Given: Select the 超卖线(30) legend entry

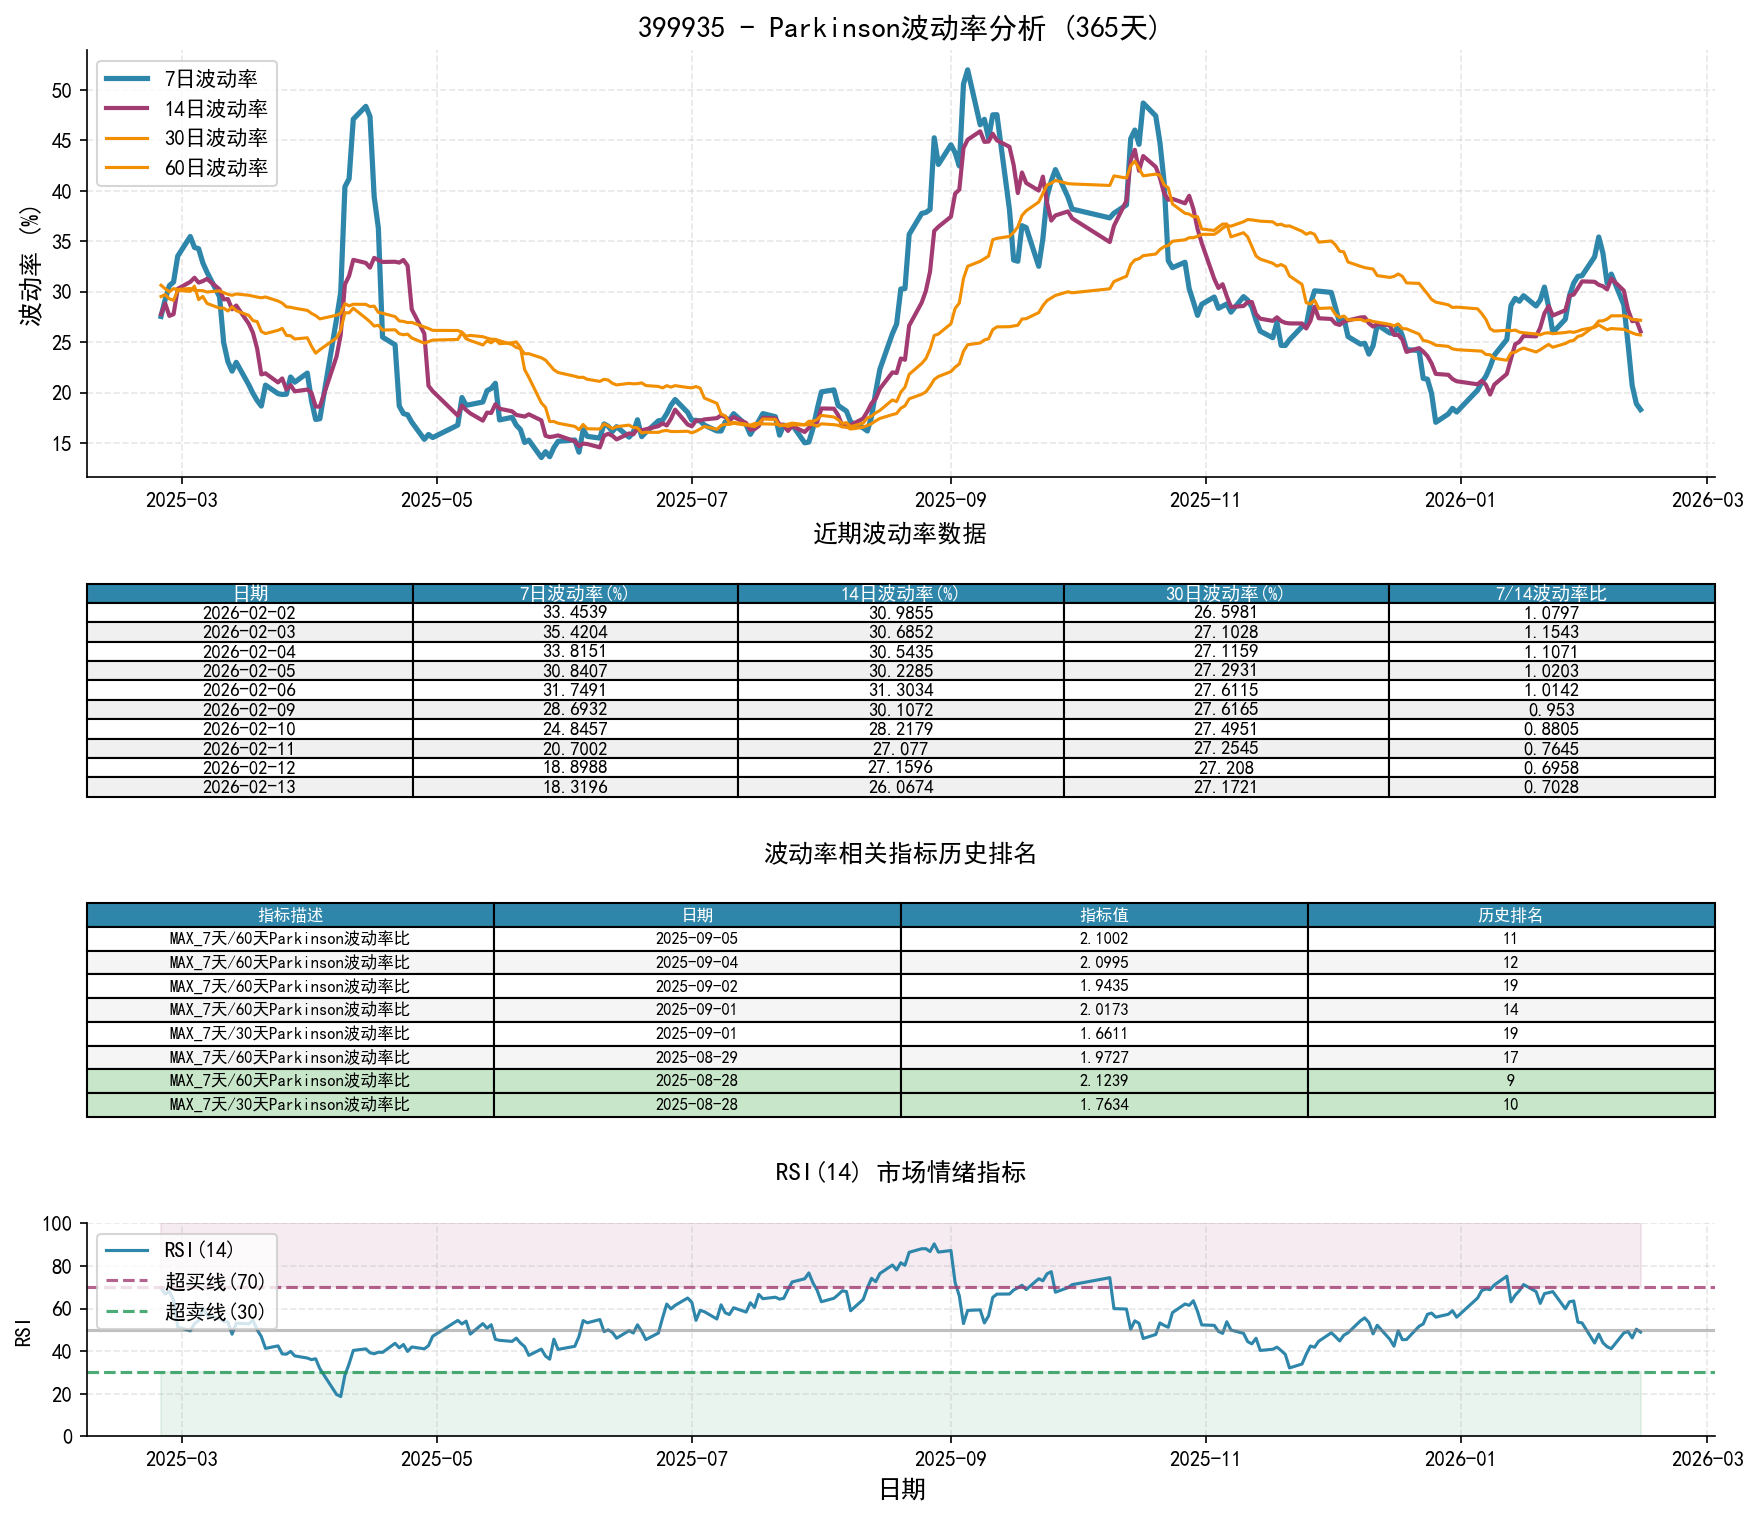Looking at the screenshot, I should [x=214, y=1311].
